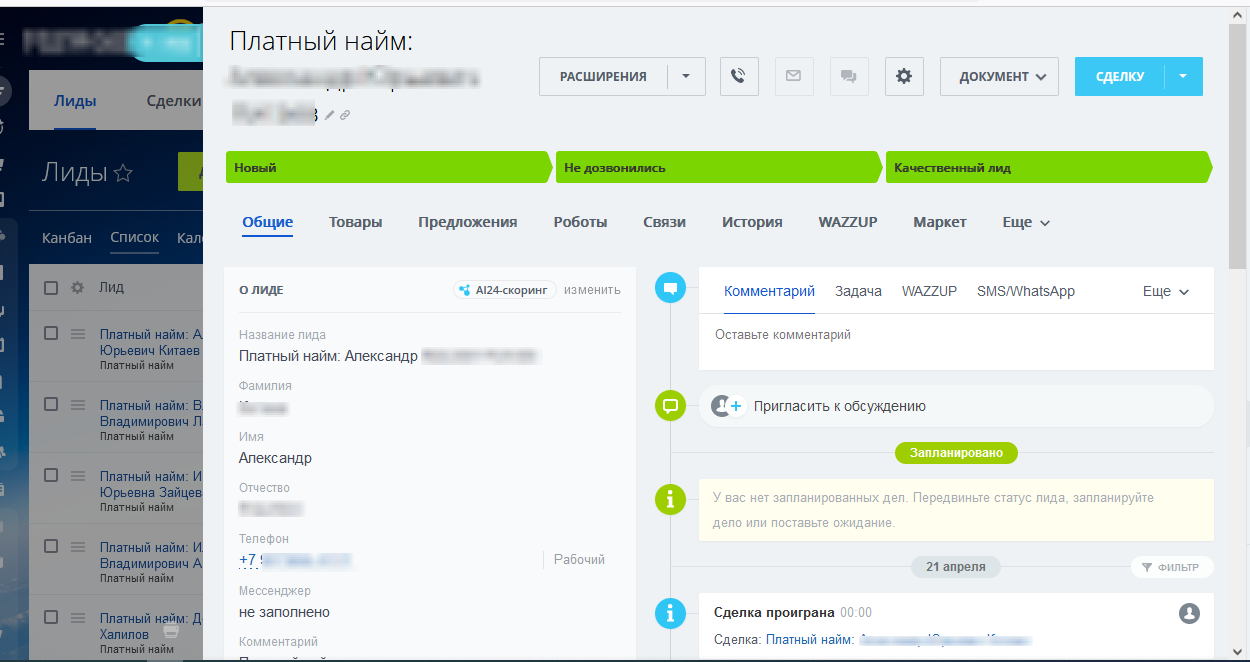
Task: Check the box for Юрьевна Зайцев lead
Action: 51,476
